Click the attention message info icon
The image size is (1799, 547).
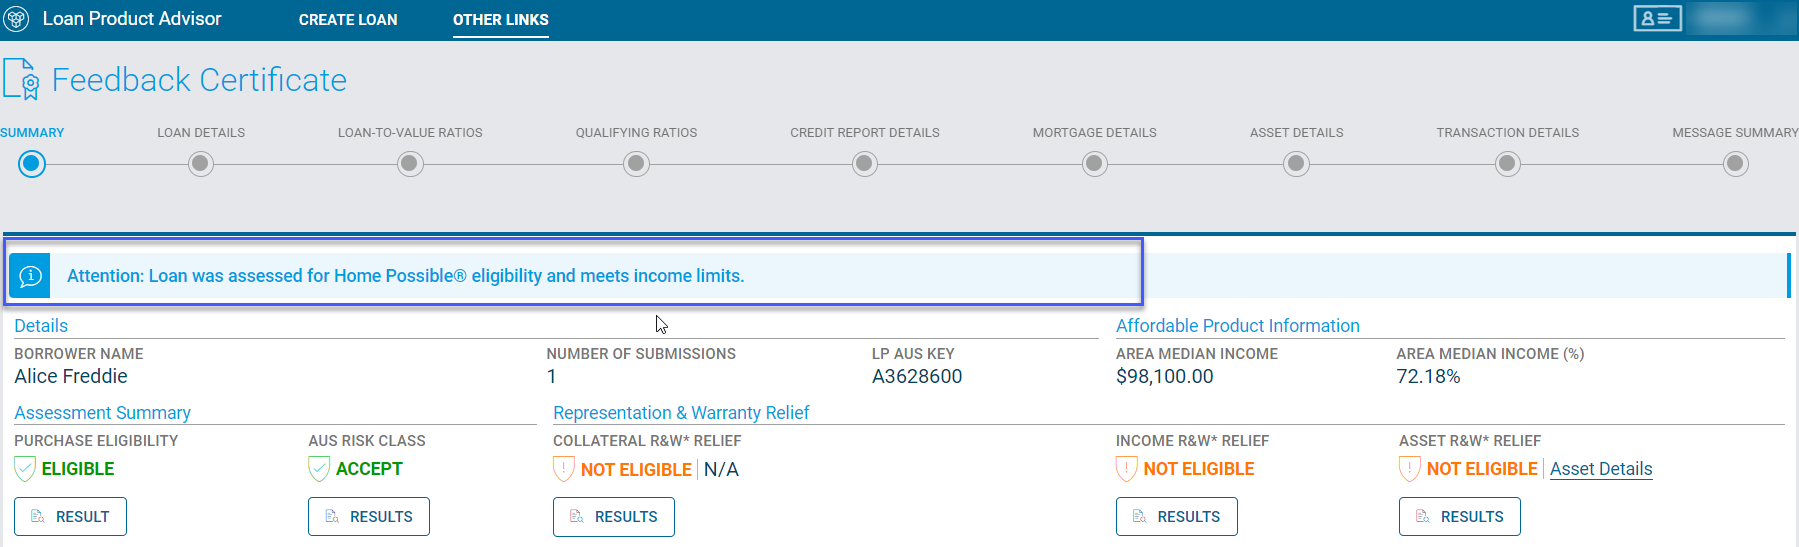point(31,276)
